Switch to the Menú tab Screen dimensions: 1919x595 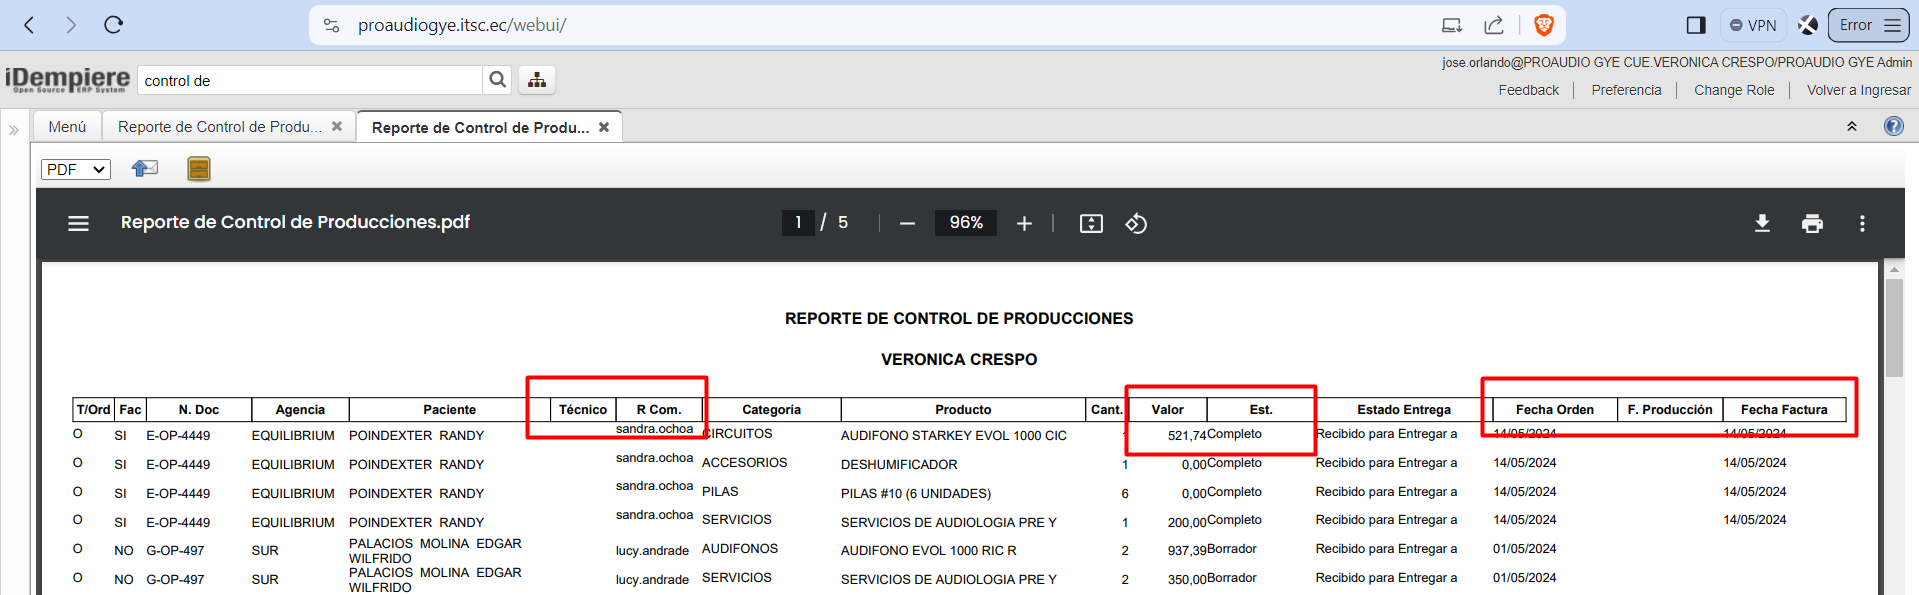coord(67,127)
